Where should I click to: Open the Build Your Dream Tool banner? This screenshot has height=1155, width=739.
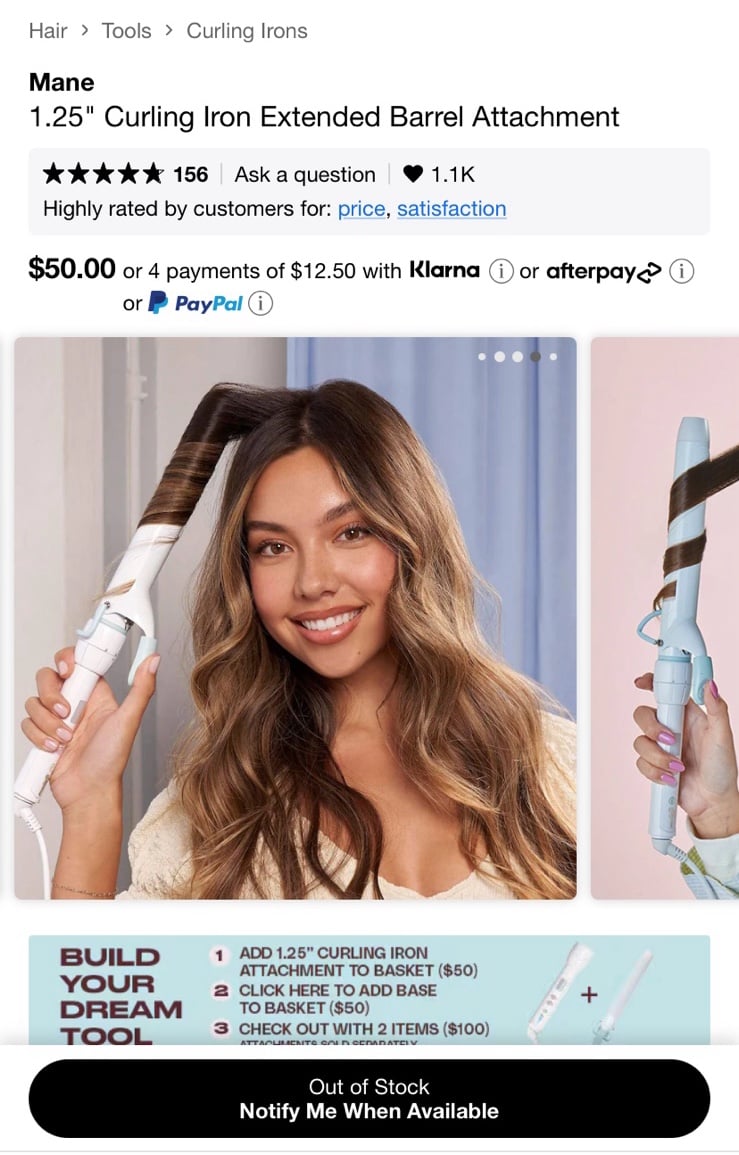click(369, 990)
